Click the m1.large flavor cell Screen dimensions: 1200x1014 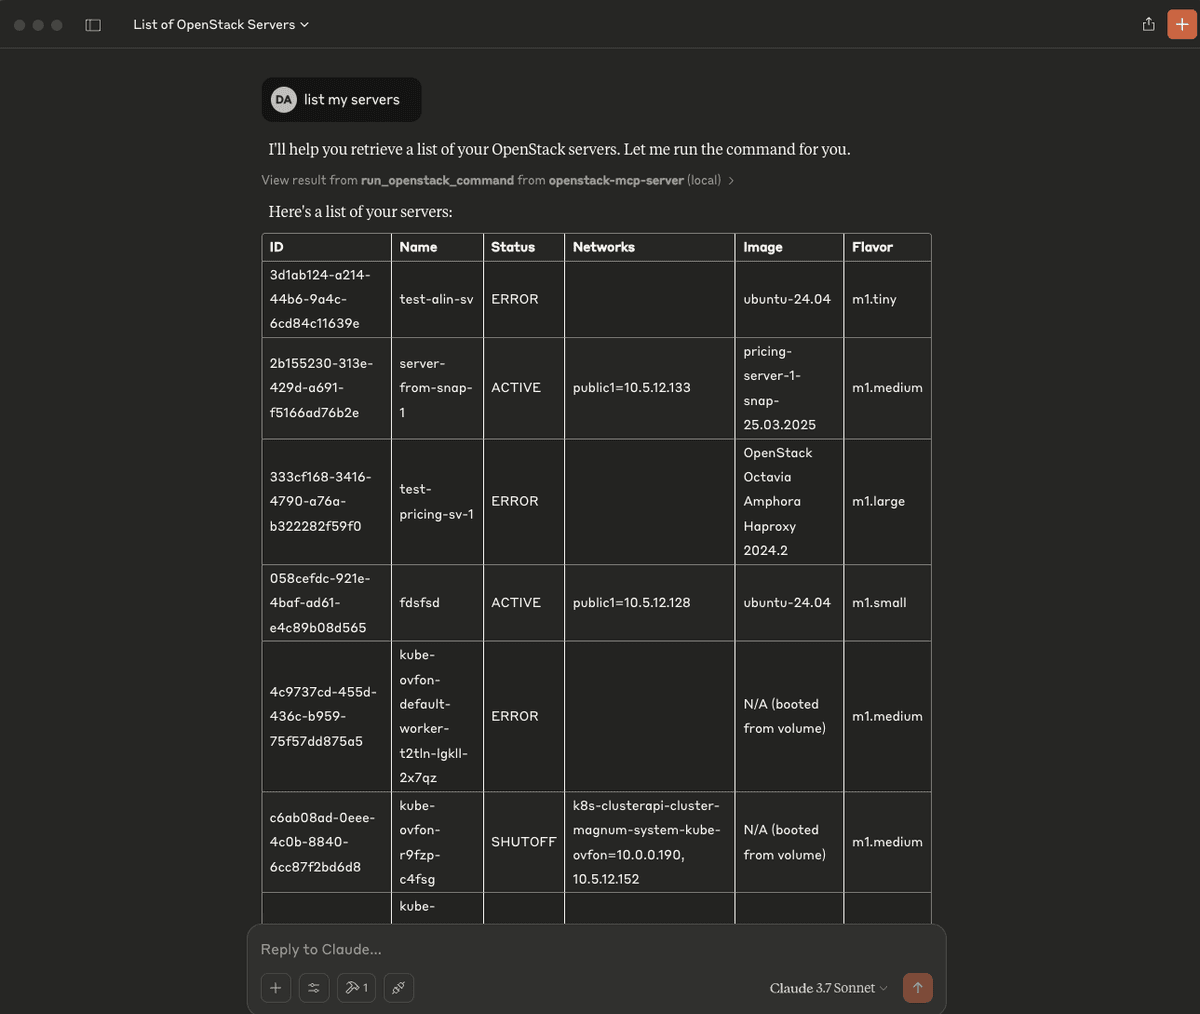point(887,502)
